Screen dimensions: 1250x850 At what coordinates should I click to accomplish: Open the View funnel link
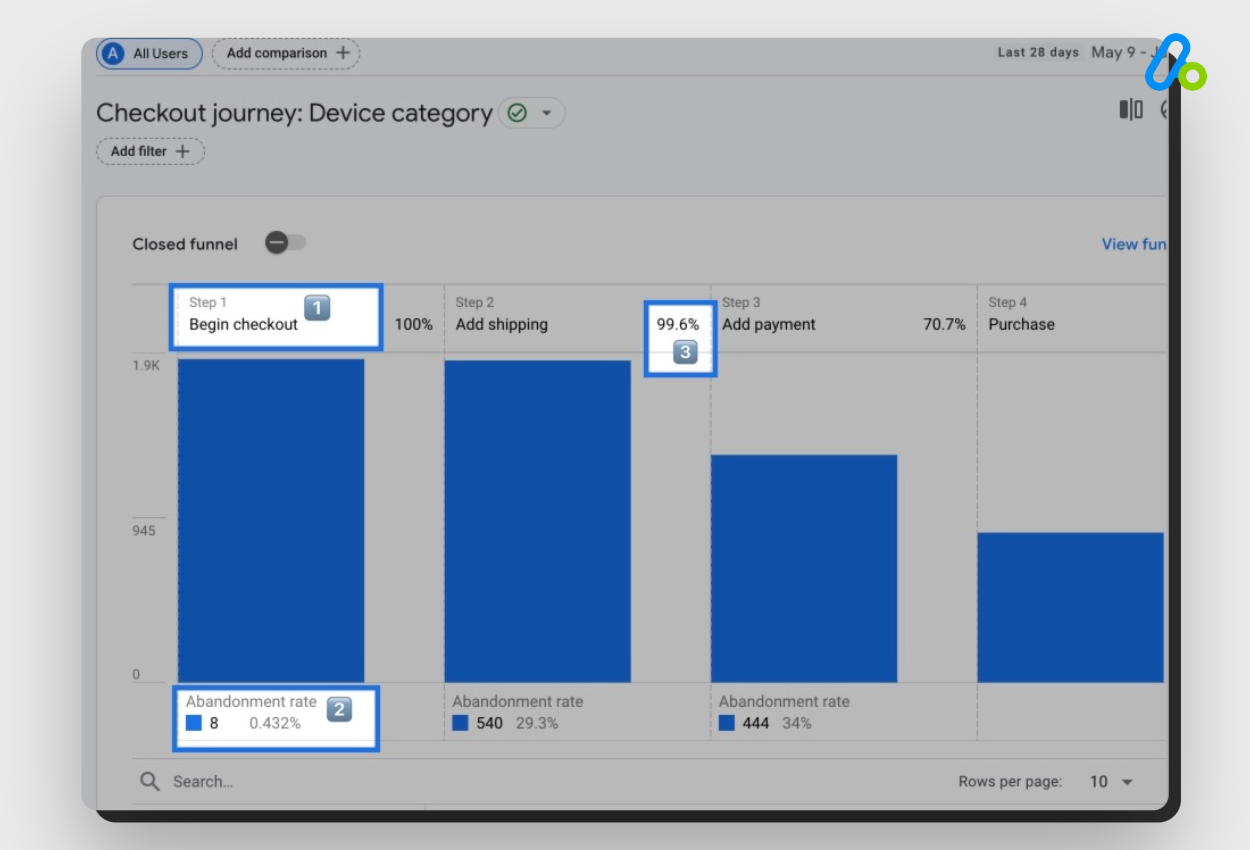[1134, 244]
